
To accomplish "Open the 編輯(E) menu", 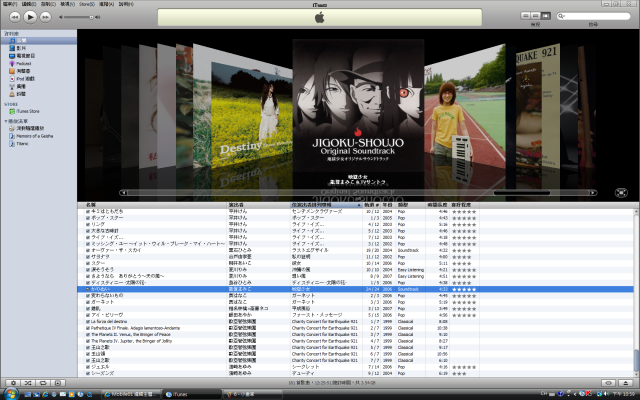I will point(29,4).
